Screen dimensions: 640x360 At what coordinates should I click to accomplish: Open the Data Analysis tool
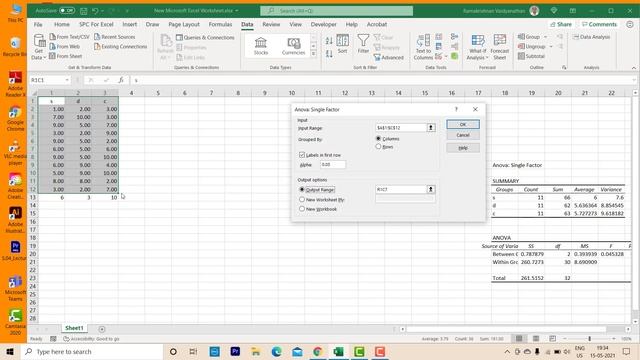591,37
